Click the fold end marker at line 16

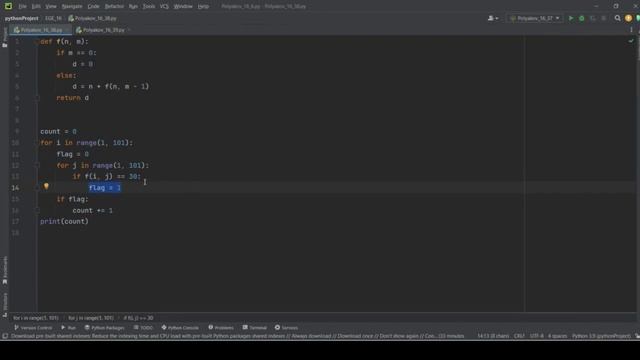click(x=37, y=210)
